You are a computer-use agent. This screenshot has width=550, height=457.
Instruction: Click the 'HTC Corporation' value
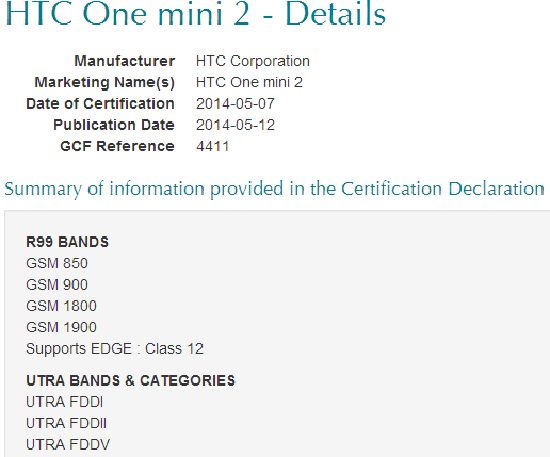pos(253,61)
